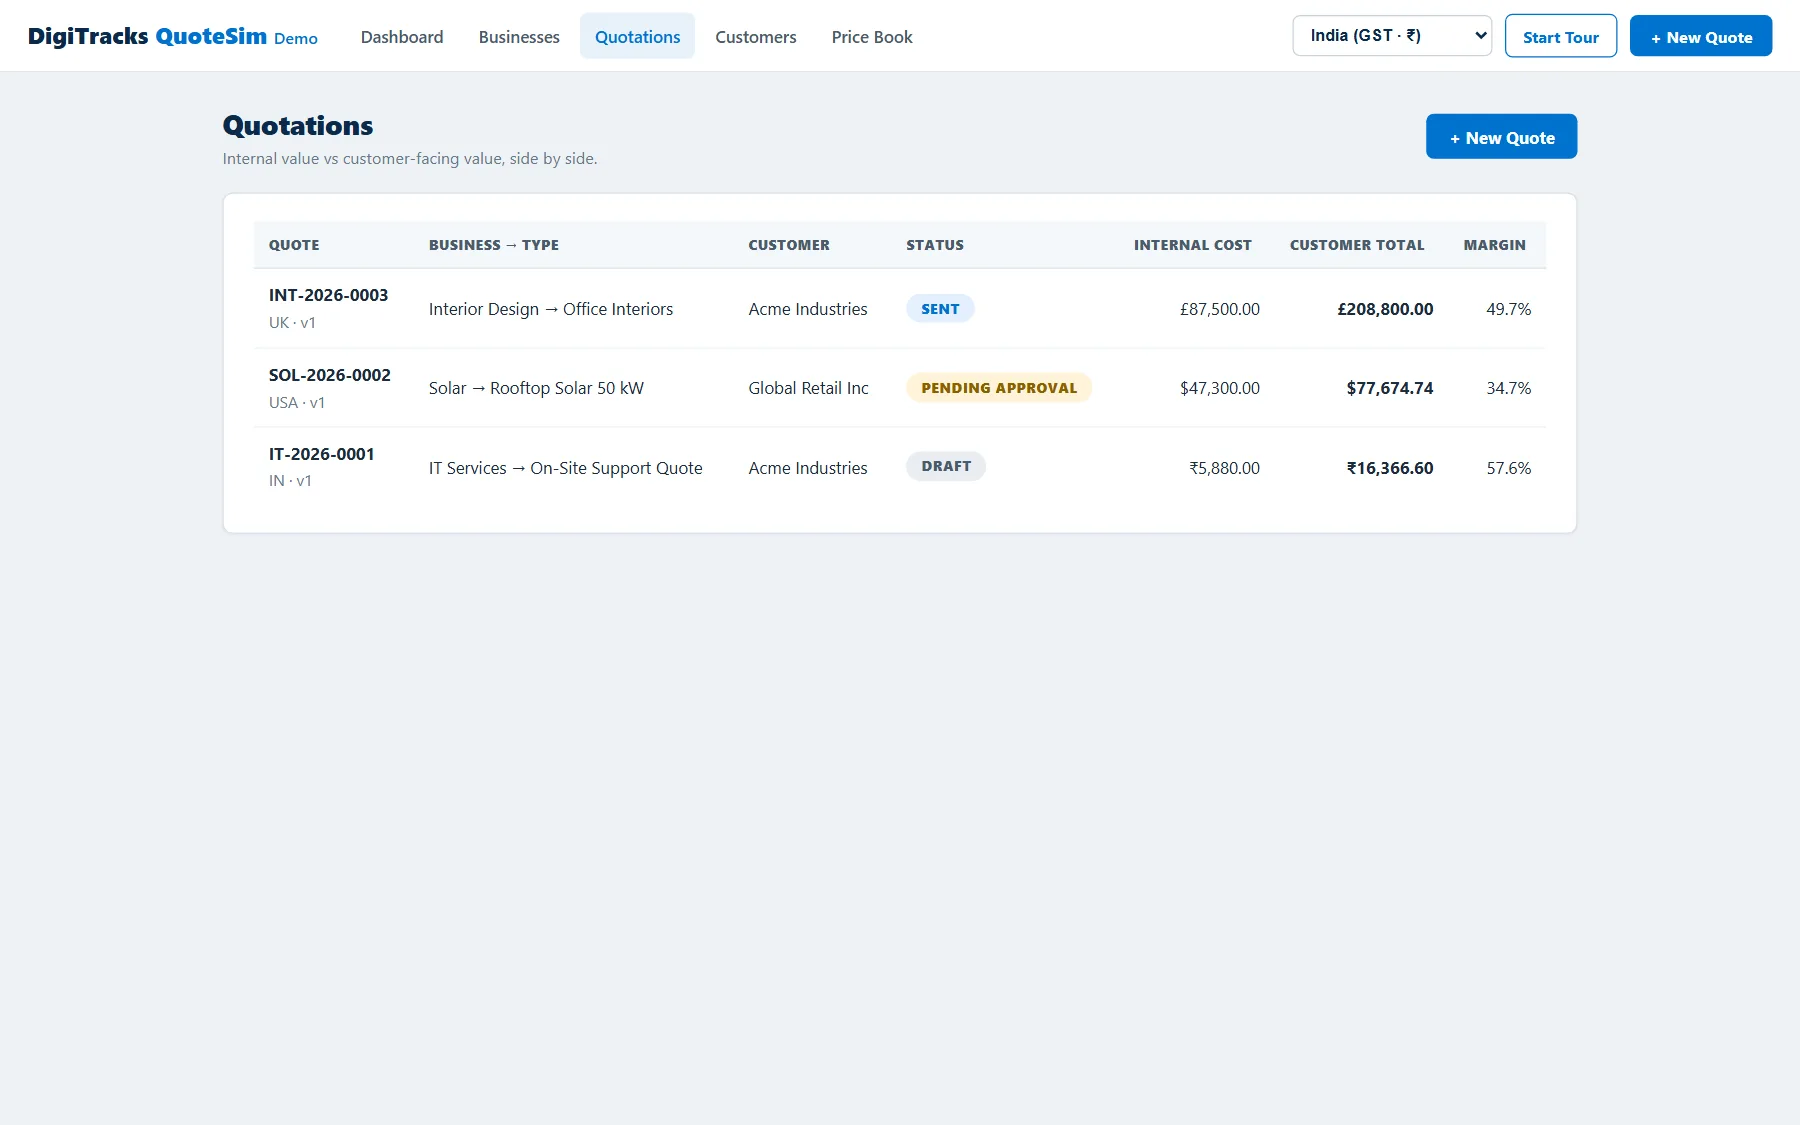Click Acme Industries in the IT-2026-0001 row
1800x1125 pixels.
[x=808, y=468]
